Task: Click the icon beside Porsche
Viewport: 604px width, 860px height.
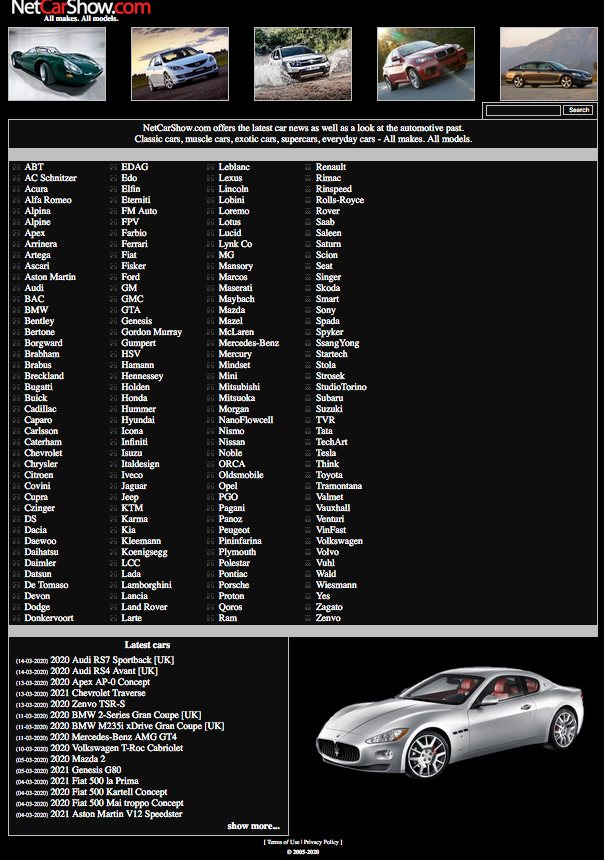Action: point(211,585)
